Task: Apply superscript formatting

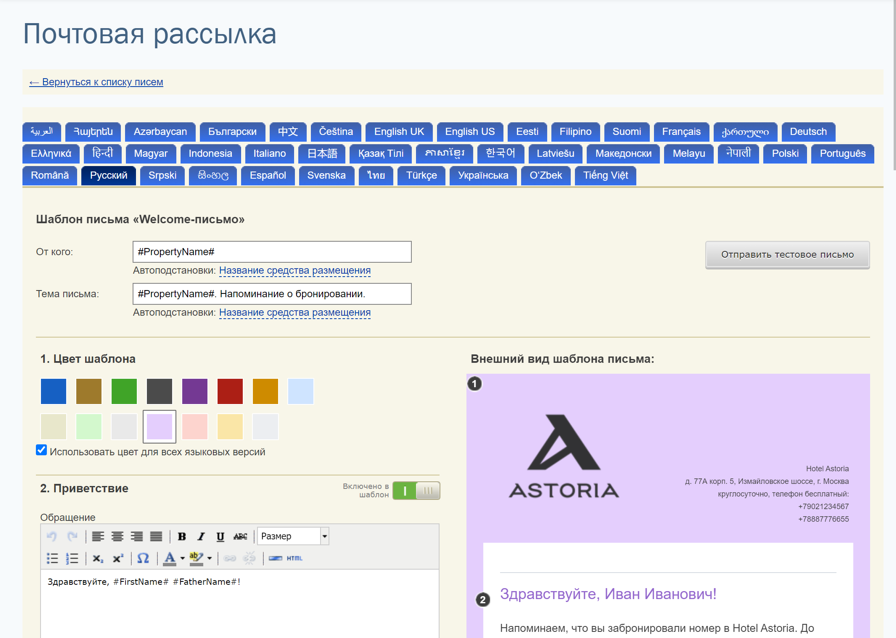Action: pos(118,558)
